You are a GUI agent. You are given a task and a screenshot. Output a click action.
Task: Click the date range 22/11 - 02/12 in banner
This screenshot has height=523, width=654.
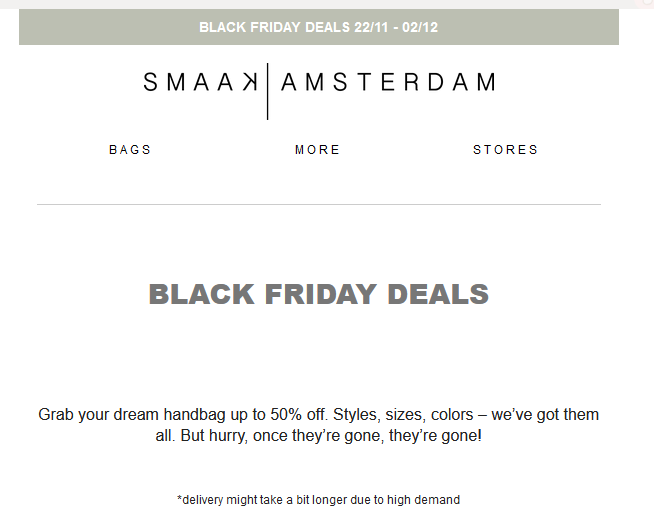click(x=396, y=27)
